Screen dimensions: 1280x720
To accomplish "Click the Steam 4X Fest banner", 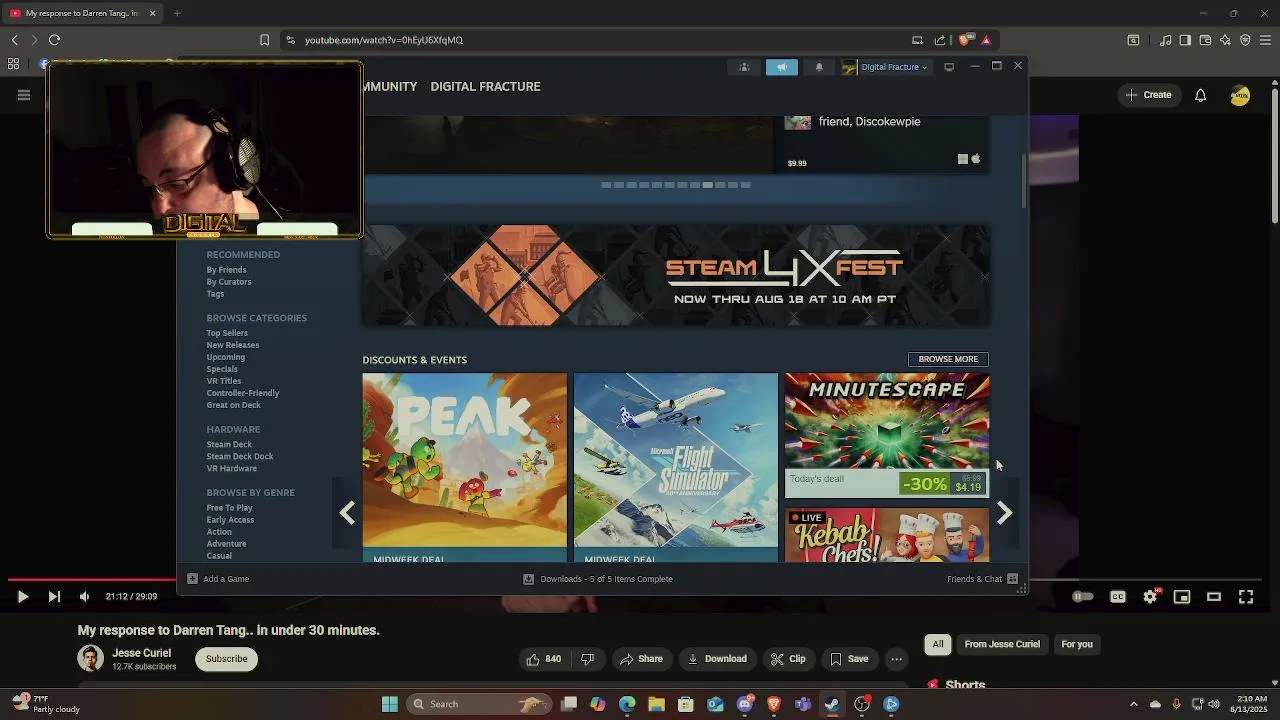I will (x=676, y=276).
